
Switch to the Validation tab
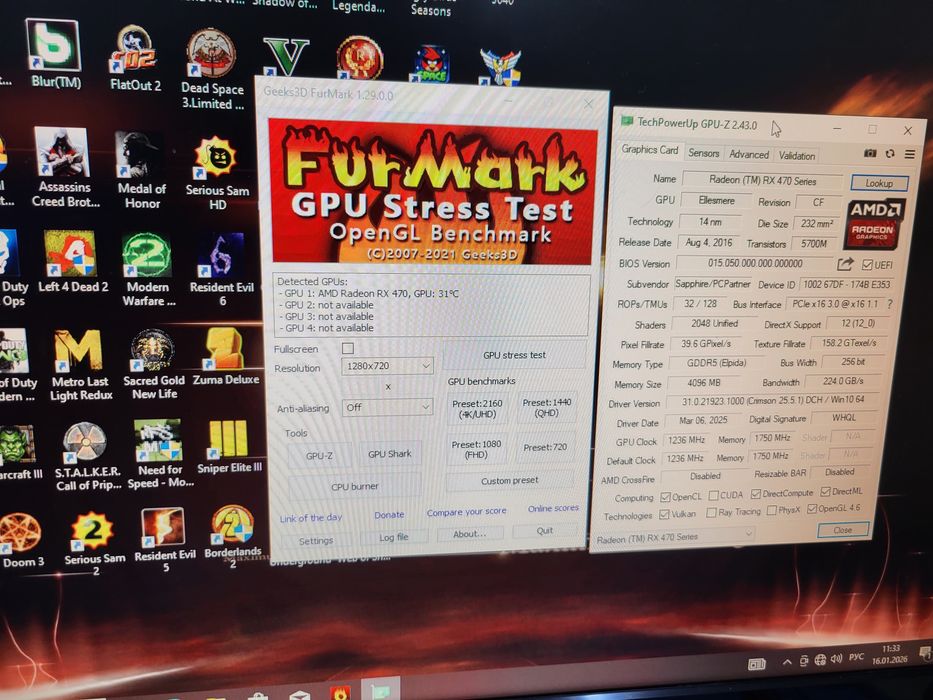click(x=797, y=156)
